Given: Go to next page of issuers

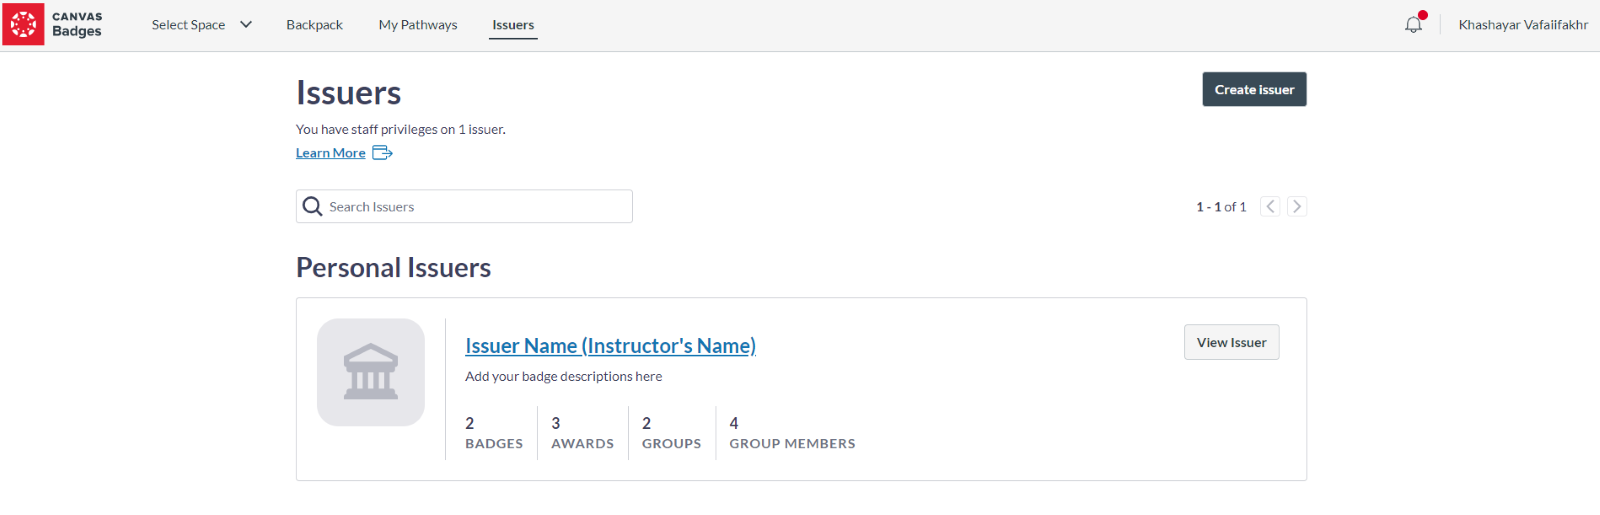Looking at the screenshot, I should point(1297,206).
